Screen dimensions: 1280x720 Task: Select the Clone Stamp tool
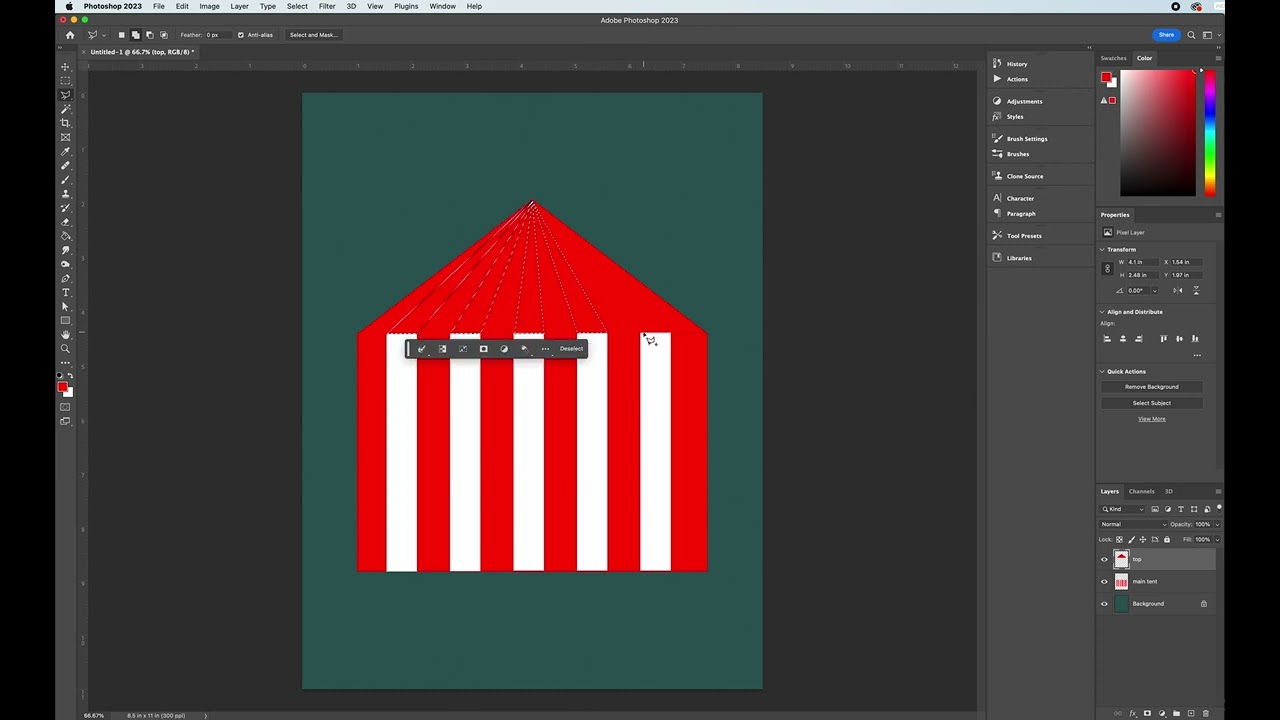click(66, 194)
